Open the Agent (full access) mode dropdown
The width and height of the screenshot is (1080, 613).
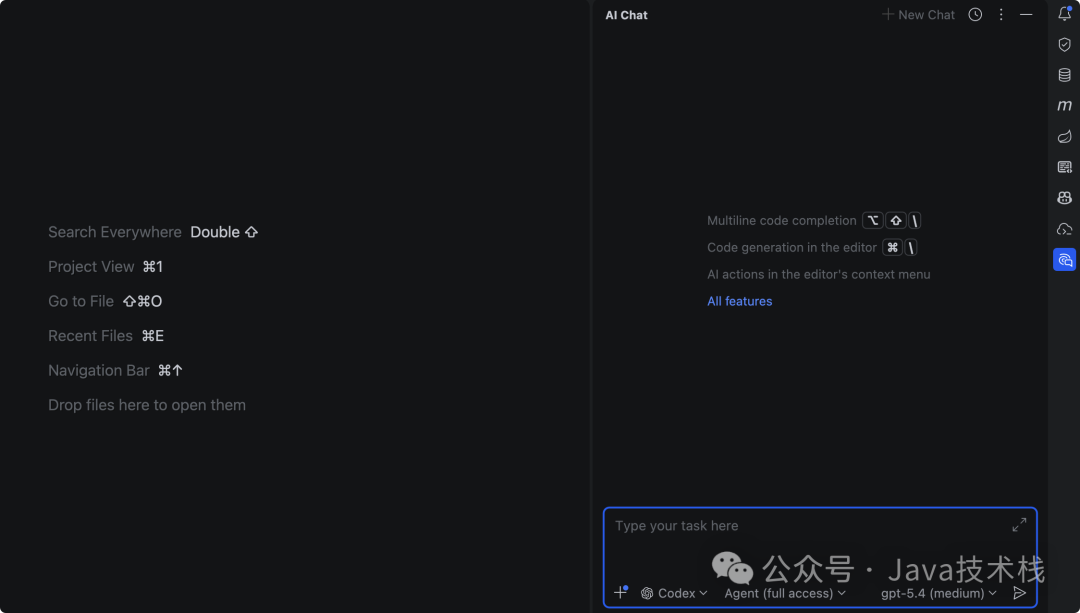(x=785, y=593)
